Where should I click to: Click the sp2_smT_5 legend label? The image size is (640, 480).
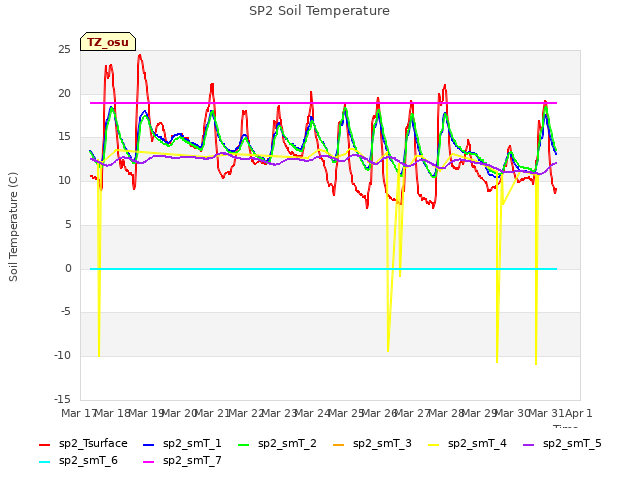[572, 443]
